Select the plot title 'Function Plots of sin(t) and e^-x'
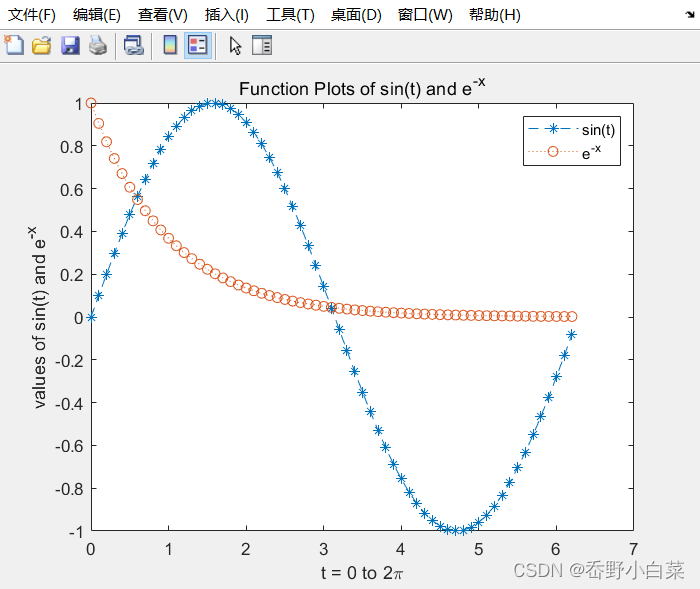This screenshot has width=700, height=589. pyautogui.click(x=362, y=88)
